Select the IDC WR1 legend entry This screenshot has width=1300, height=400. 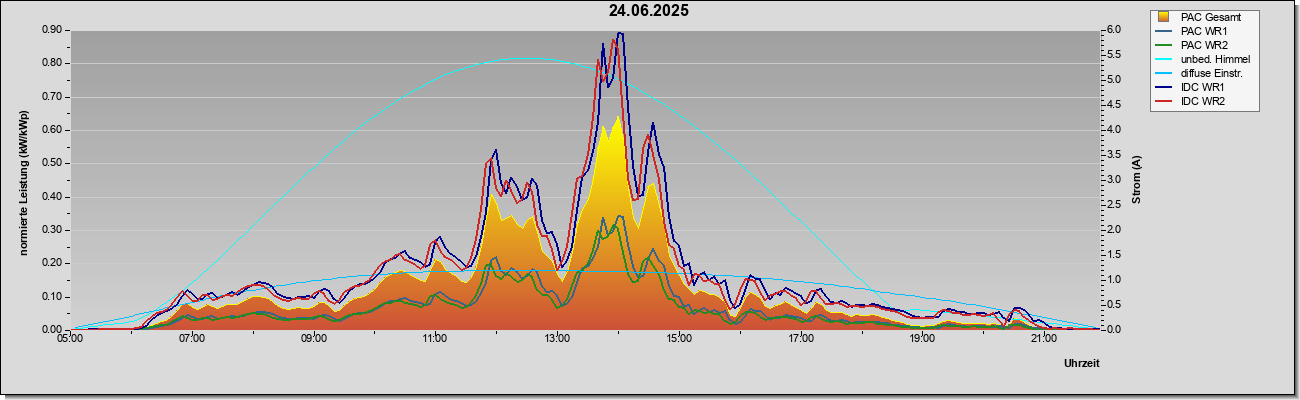tap(1203, 87)
